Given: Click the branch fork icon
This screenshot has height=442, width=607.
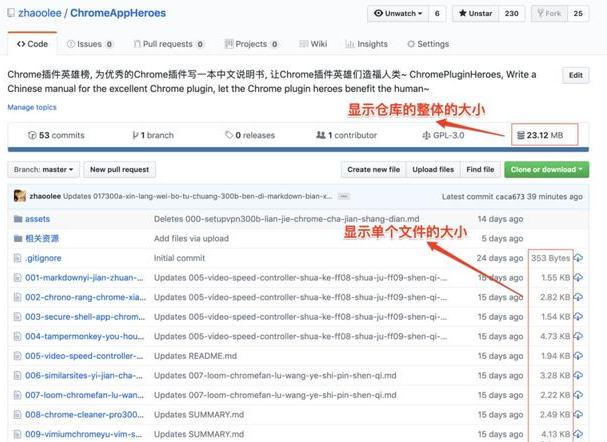Looking at the screenshot, I should click(x=135, y=135).
